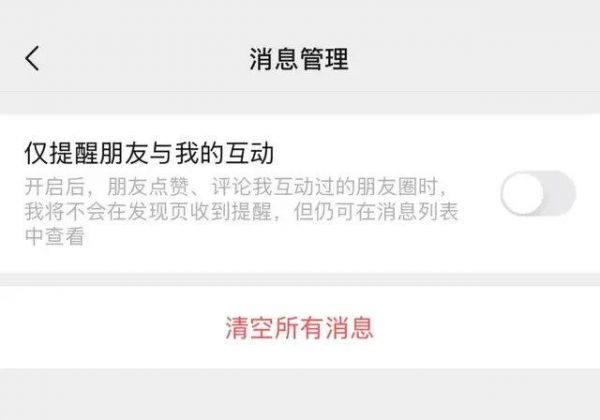600x420 pixels.
Task: Select the 仅提醒朋友与我的互动 setting label
Action: 149,153
